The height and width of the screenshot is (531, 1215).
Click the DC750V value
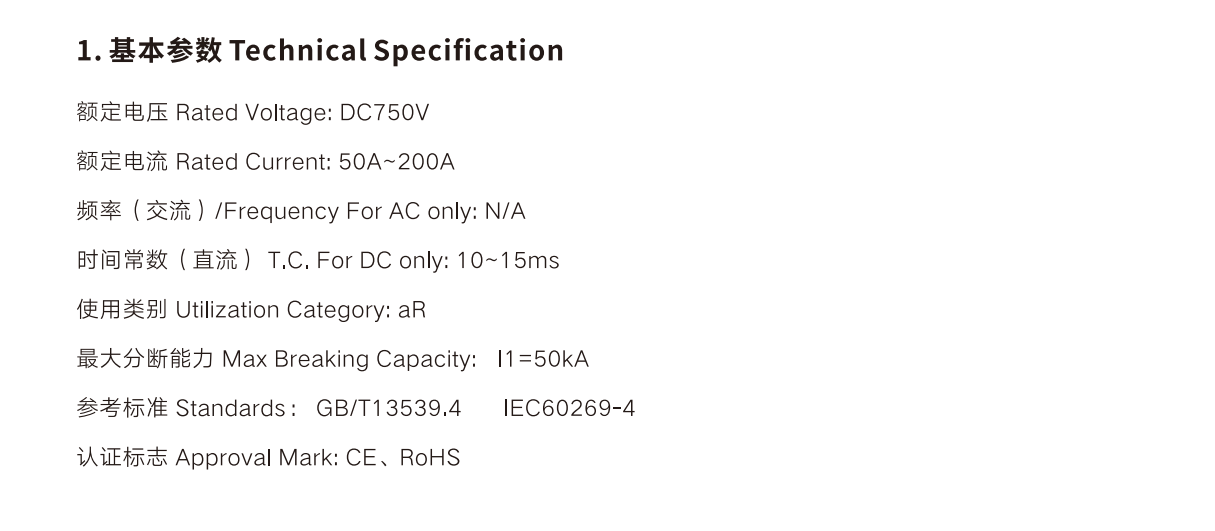pos(385,113)
